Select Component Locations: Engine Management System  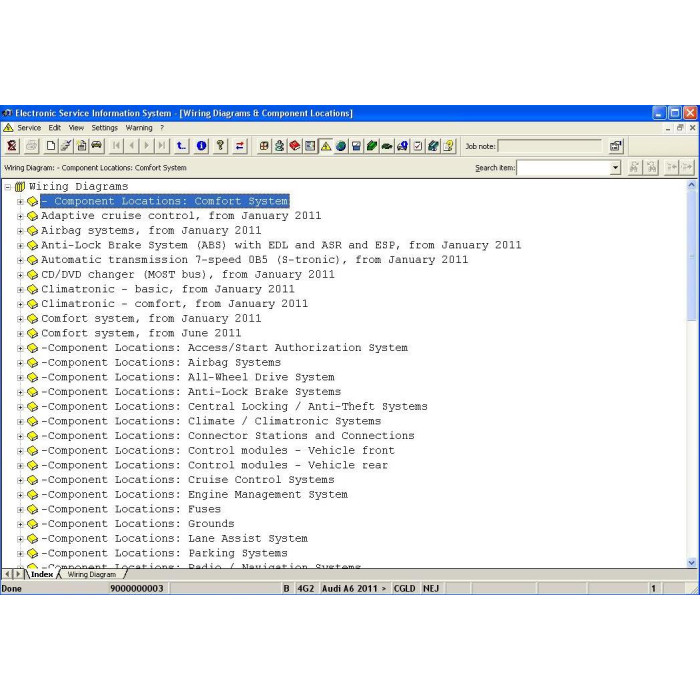tap(194, 495)
